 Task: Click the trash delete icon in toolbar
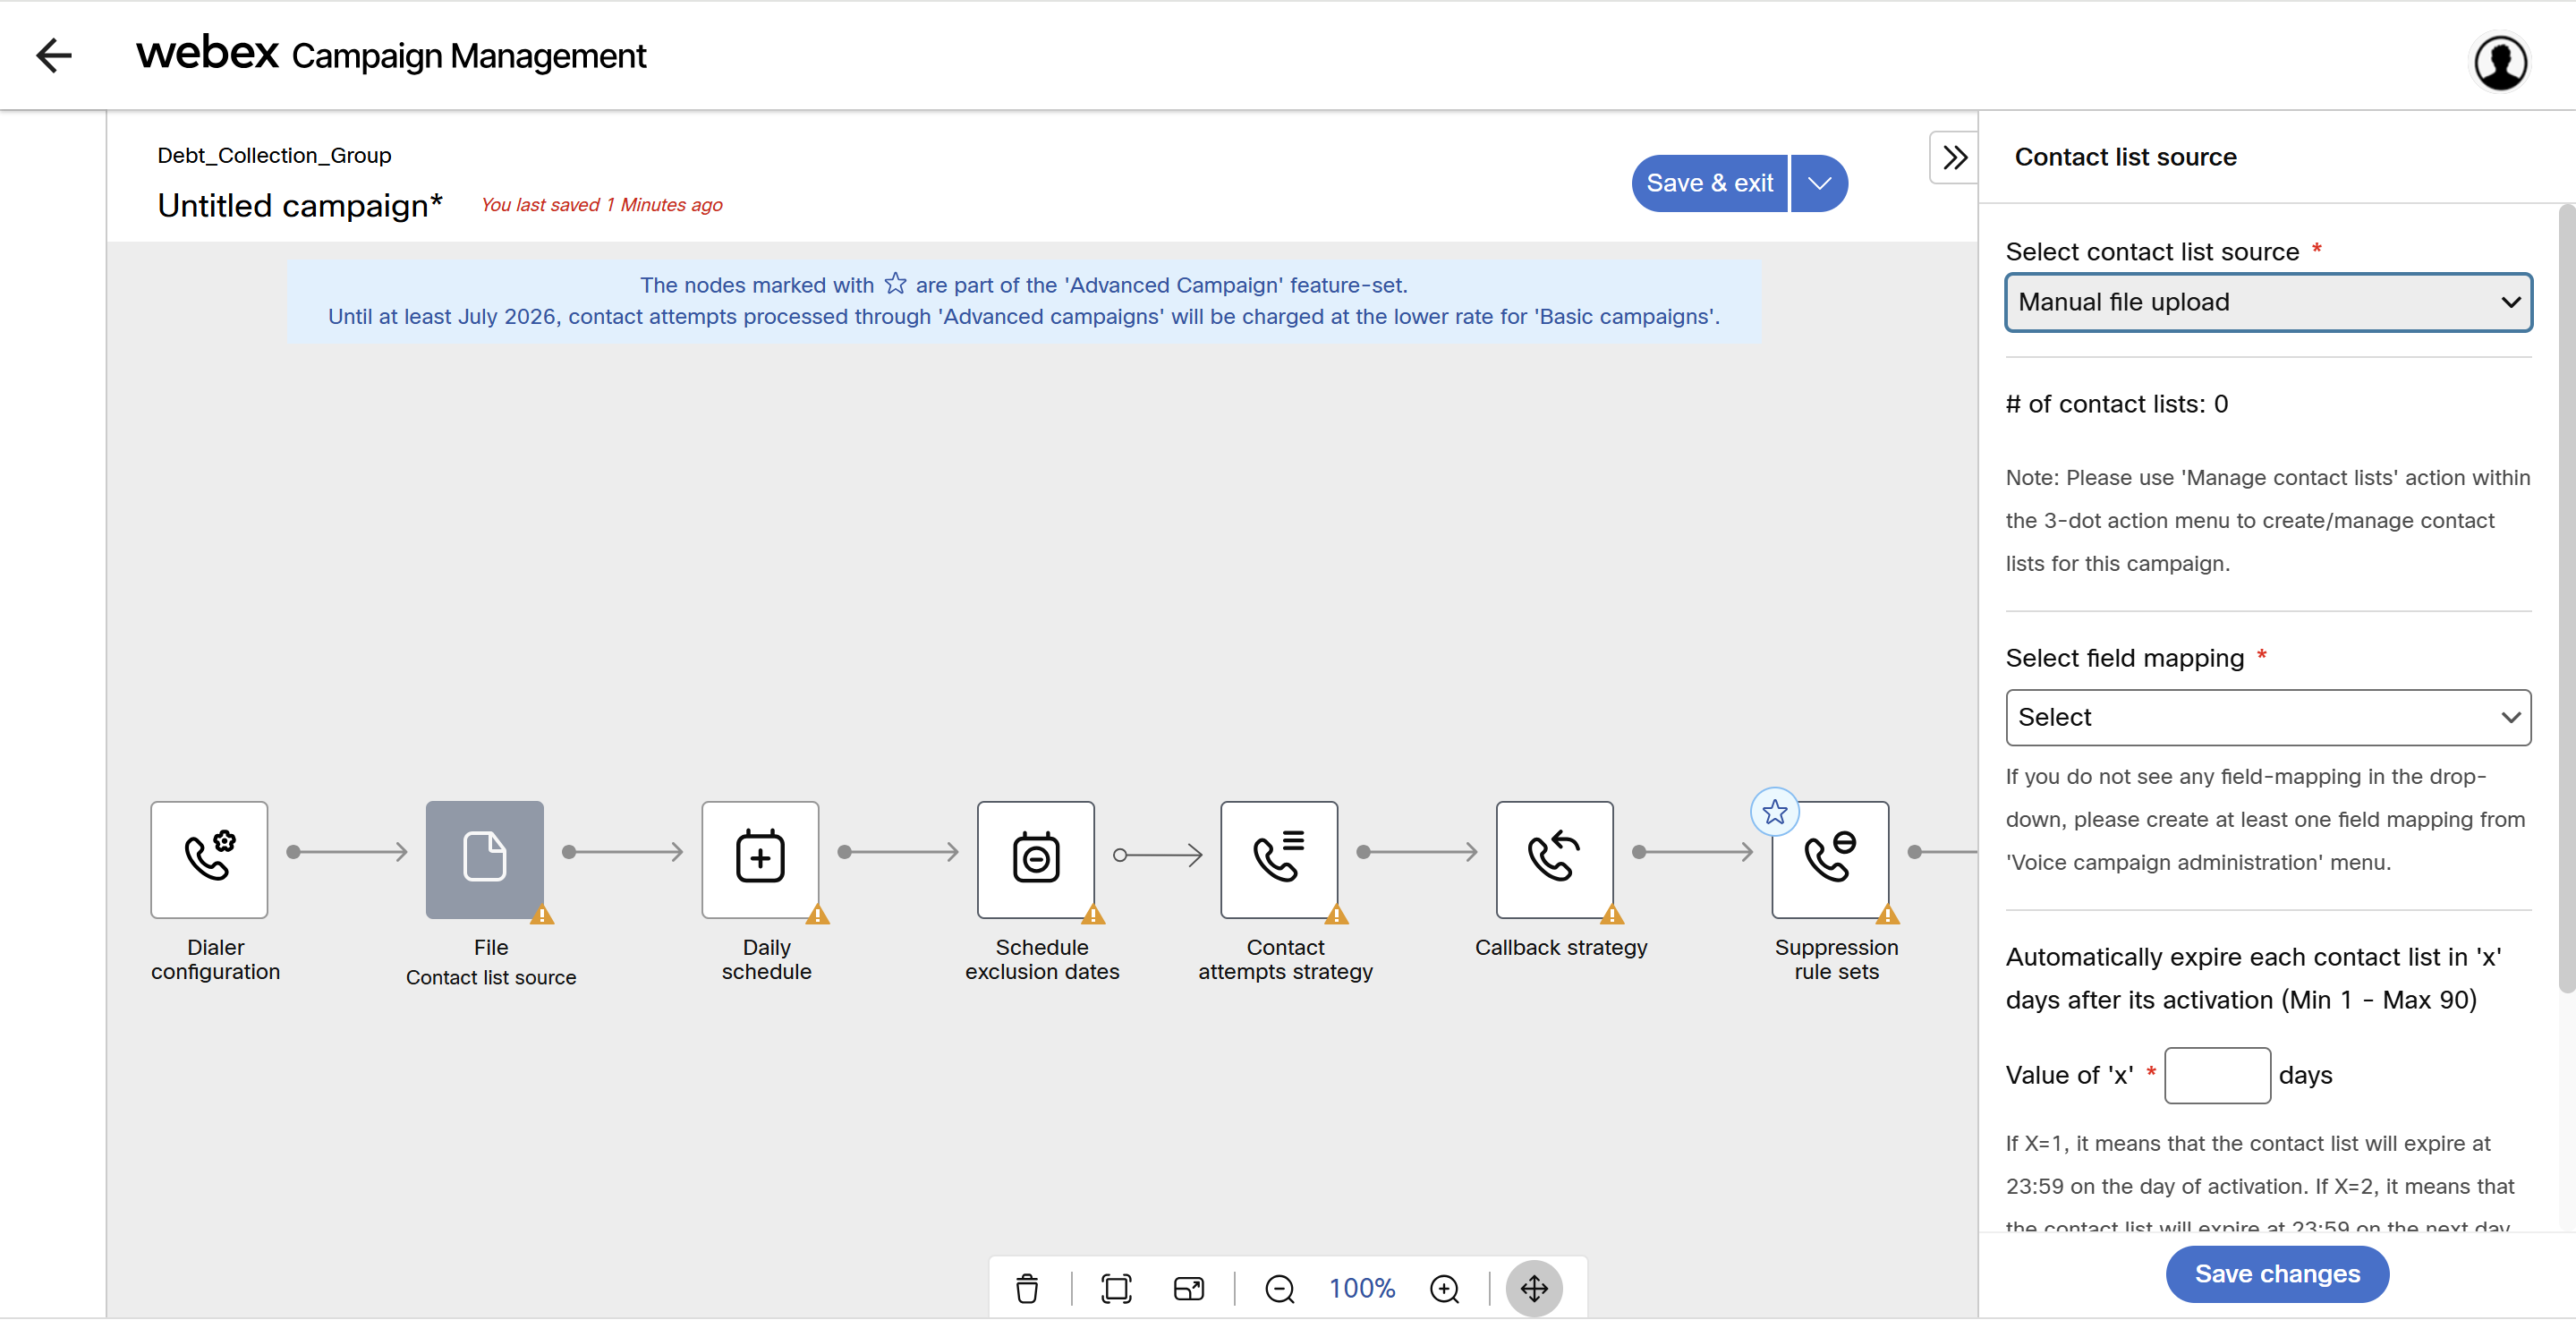click(1027, 1288)
